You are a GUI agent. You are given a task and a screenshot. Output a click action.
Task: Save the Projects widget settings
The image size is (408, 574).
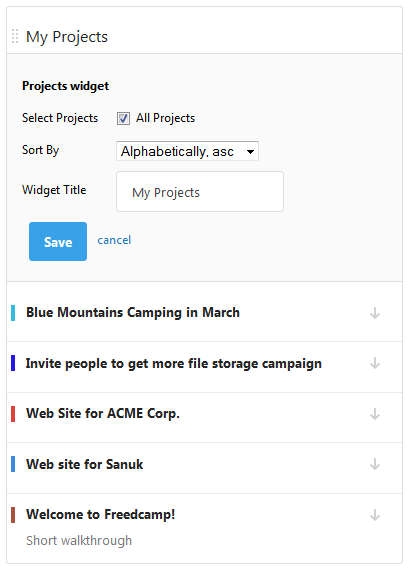click(58, 242)
